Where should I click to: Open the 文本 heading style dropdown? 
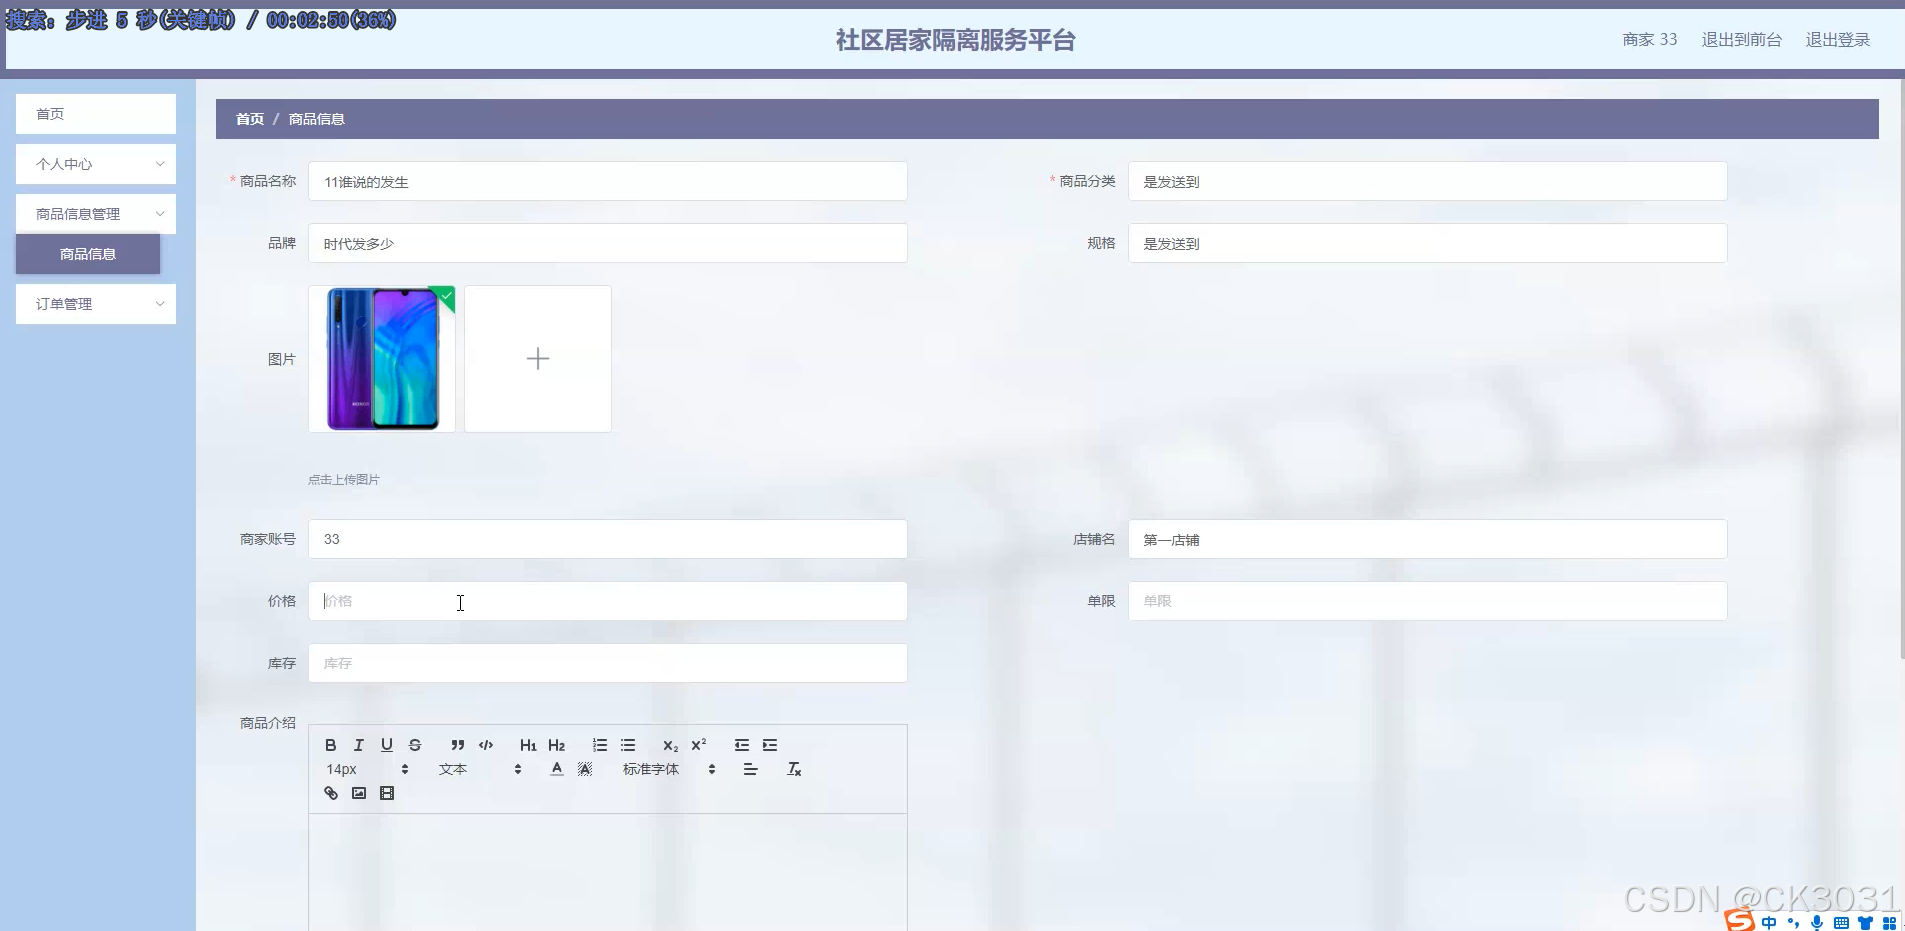(x=480, y=769)
